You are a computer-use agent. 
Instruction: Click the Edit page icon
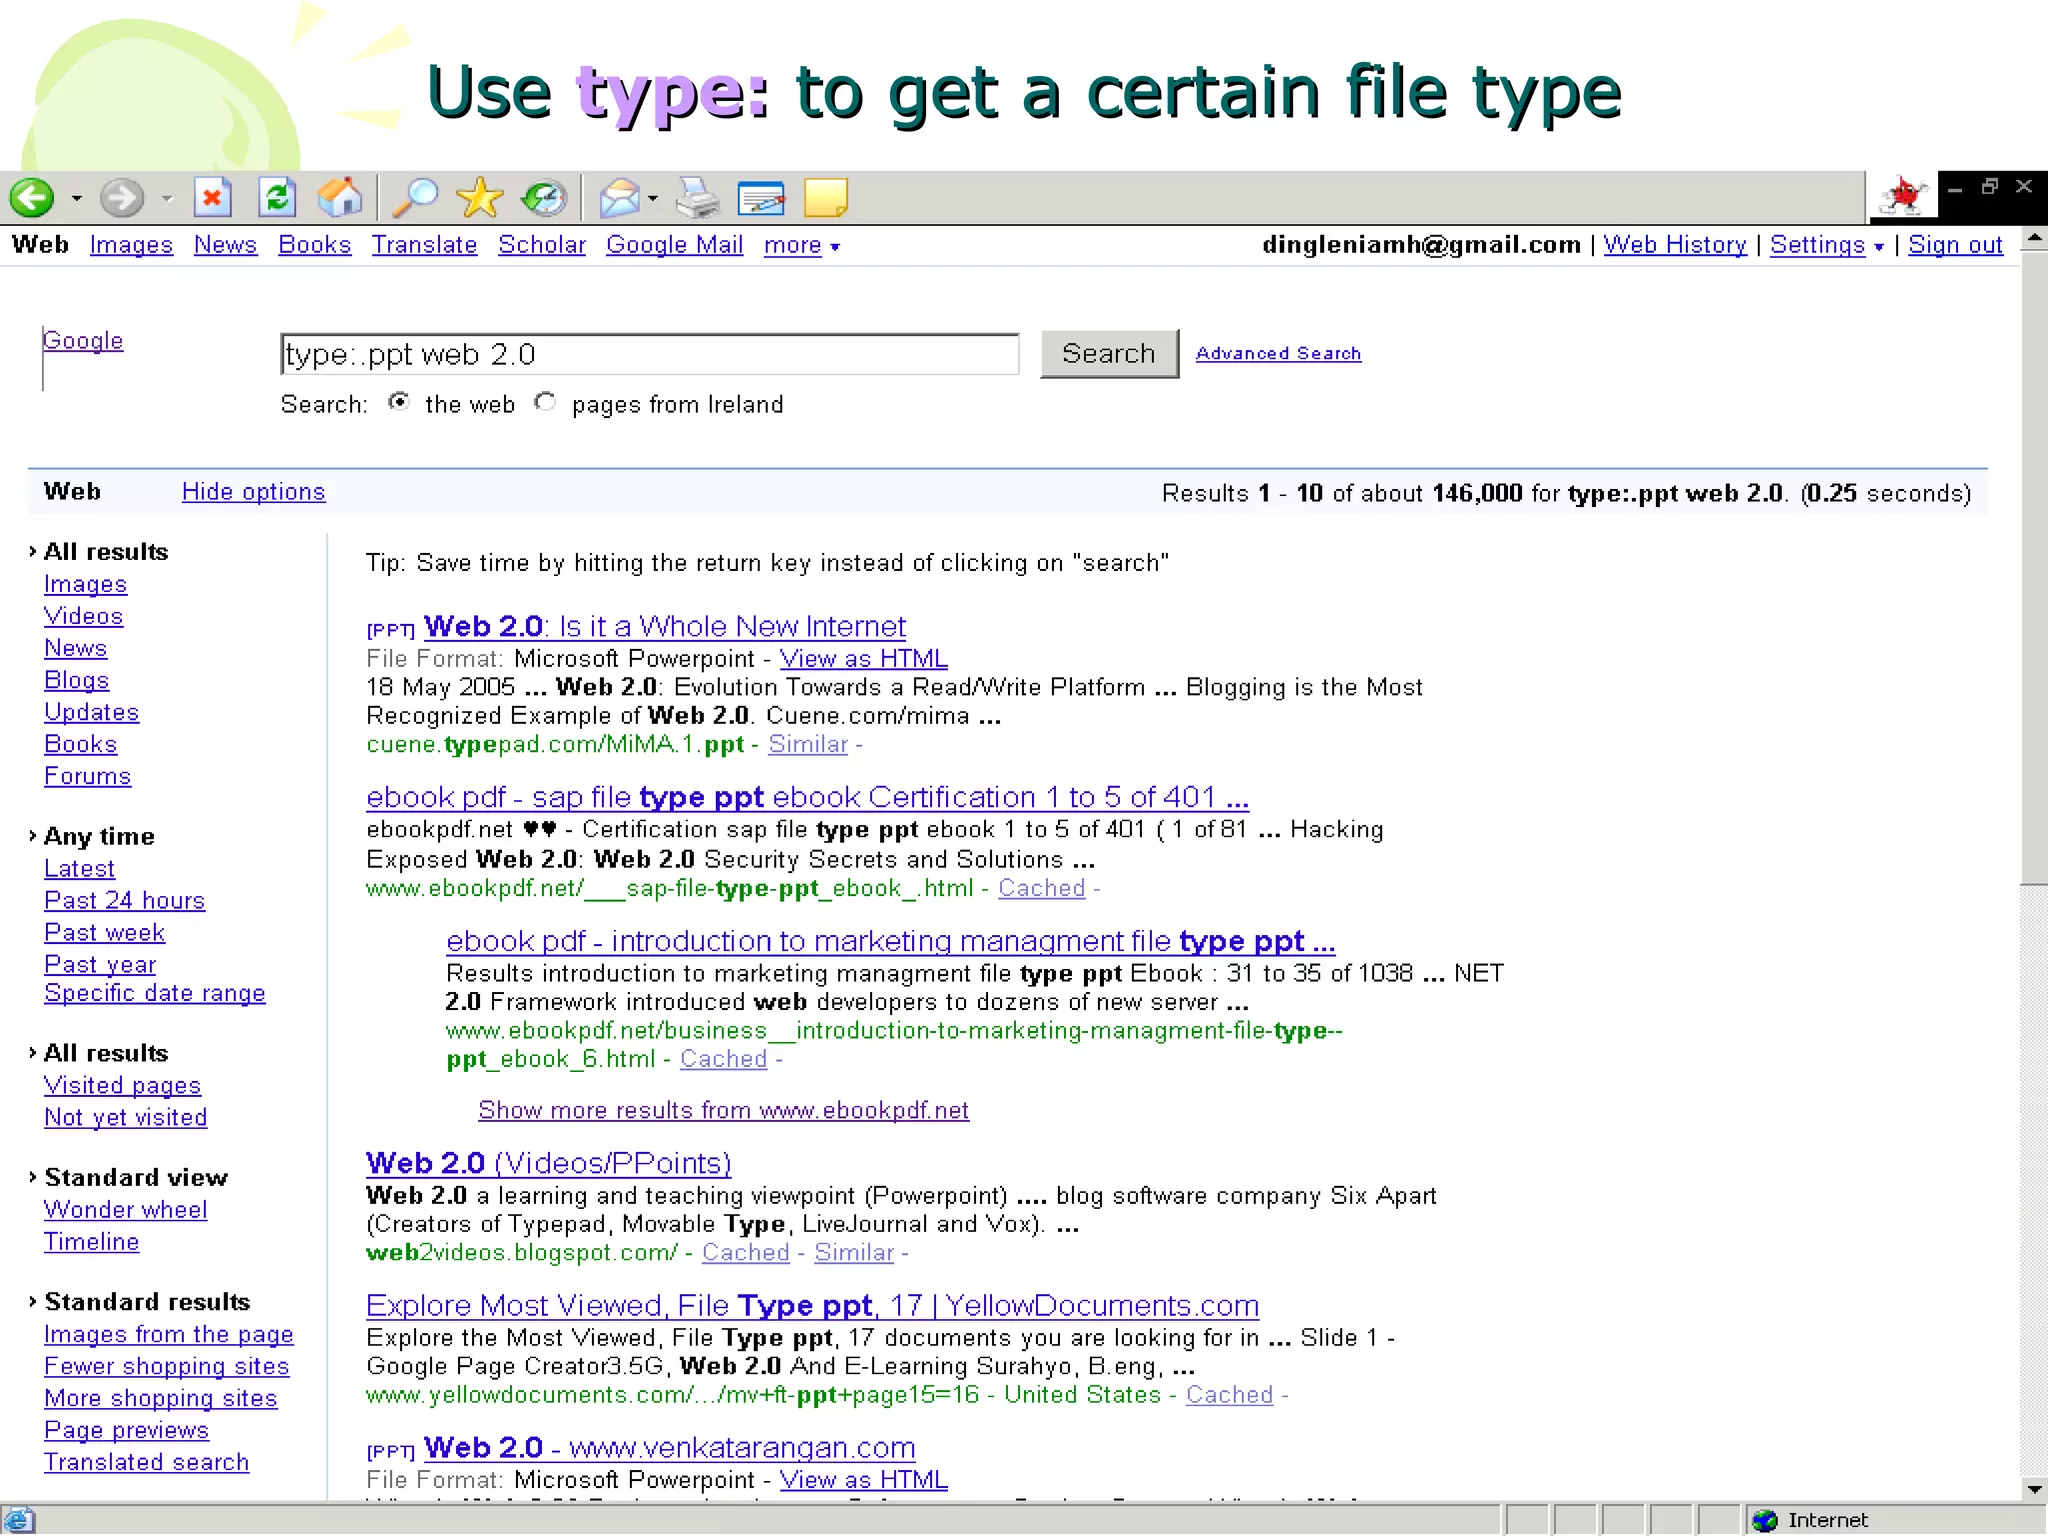[761, 199]
